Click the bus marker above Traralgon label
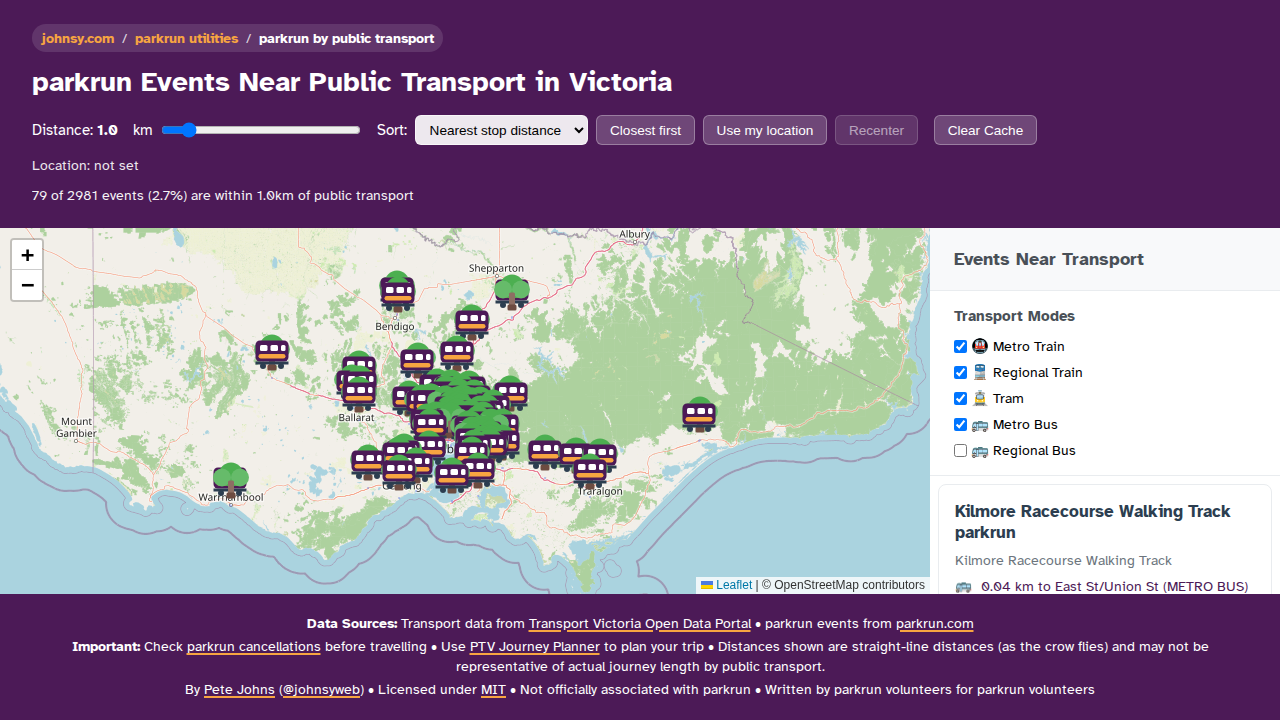Viewport: 1280px width, 720px height. pos(590,469)
